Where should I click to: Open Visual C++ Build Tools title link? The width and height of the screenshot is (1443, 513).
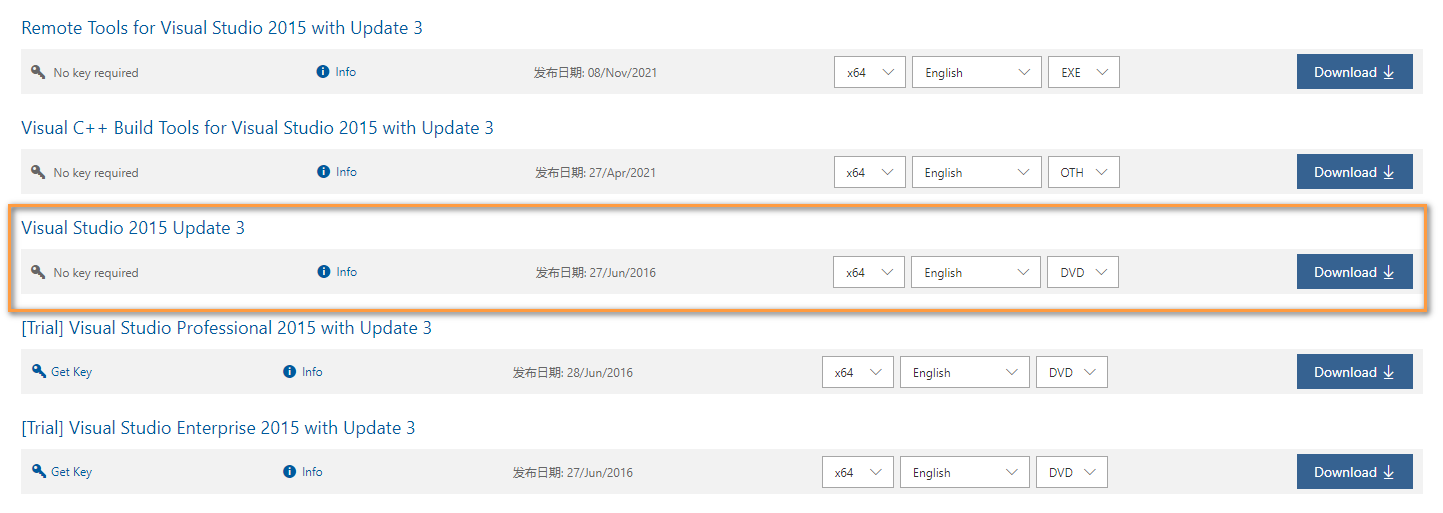[x=257, y=128]
